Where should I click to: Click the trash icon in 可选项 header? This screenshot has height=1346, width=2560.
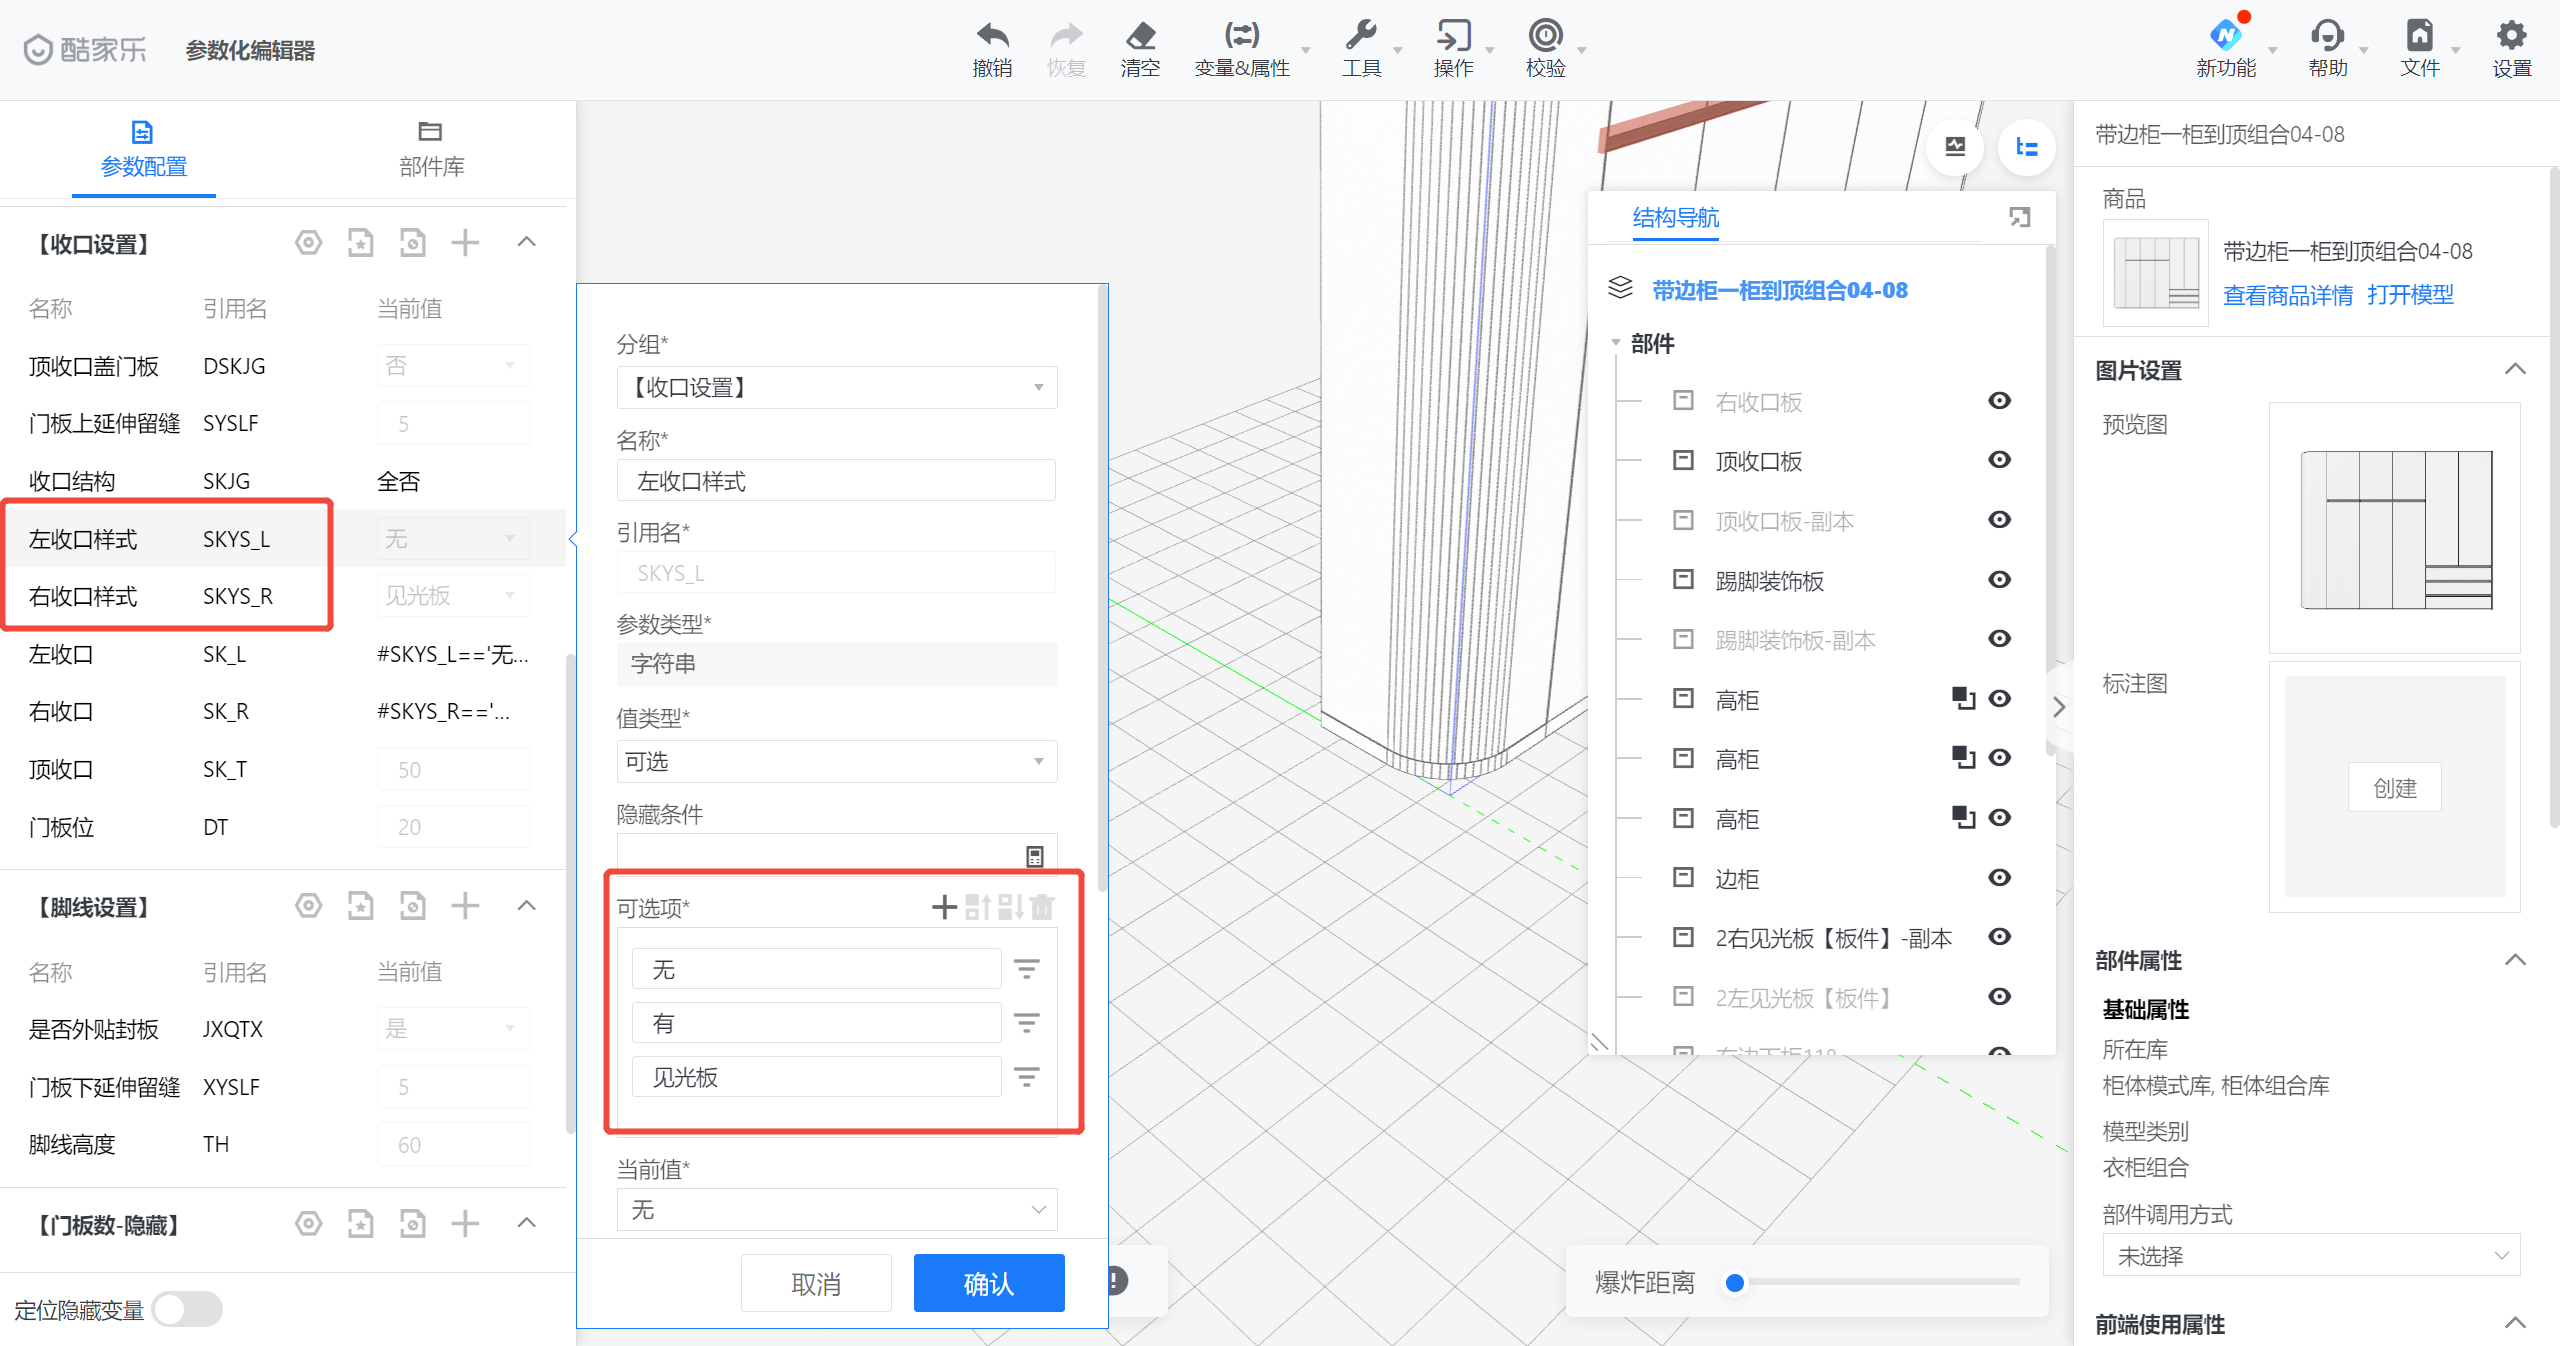click(1042, 907)
